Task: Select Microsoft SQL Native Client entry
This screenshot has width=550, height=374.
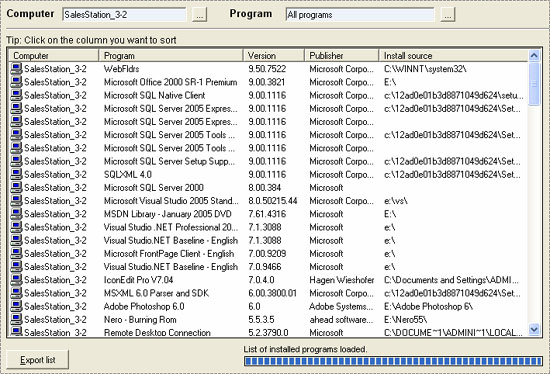Action: tap(155, 95)
